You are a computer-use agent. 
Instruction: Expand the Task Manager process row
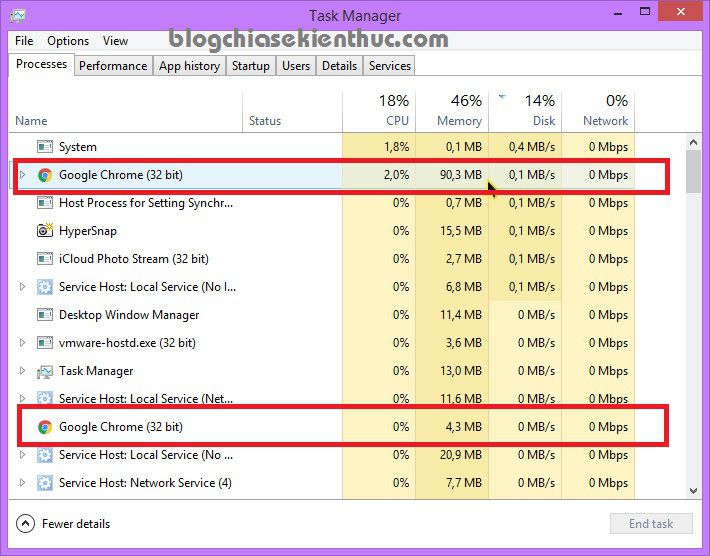(x=22, y=371)
